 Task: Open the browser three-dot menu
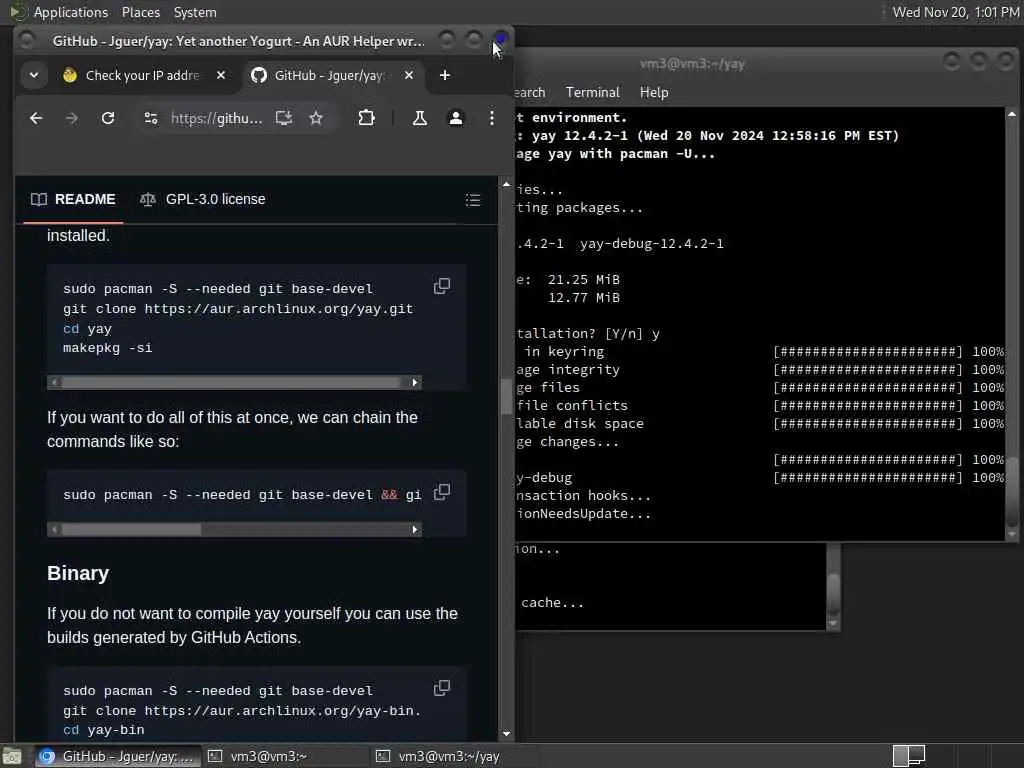click(492, 118)
